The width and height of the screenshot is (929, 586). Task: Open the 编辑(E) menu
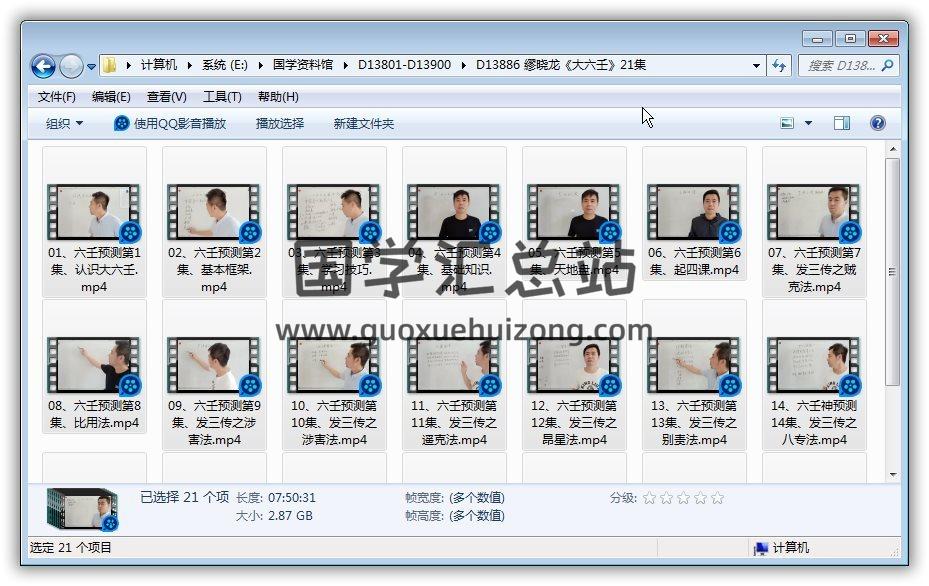pyautogui.click(x=111, y=97)
